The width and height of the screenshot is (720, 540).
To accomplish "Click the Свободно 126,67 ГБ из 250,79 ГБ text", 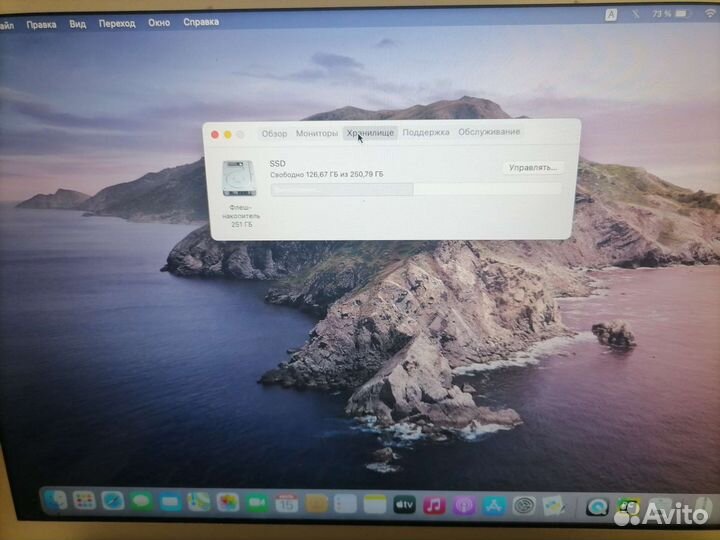I will click(x=326, y=174).
